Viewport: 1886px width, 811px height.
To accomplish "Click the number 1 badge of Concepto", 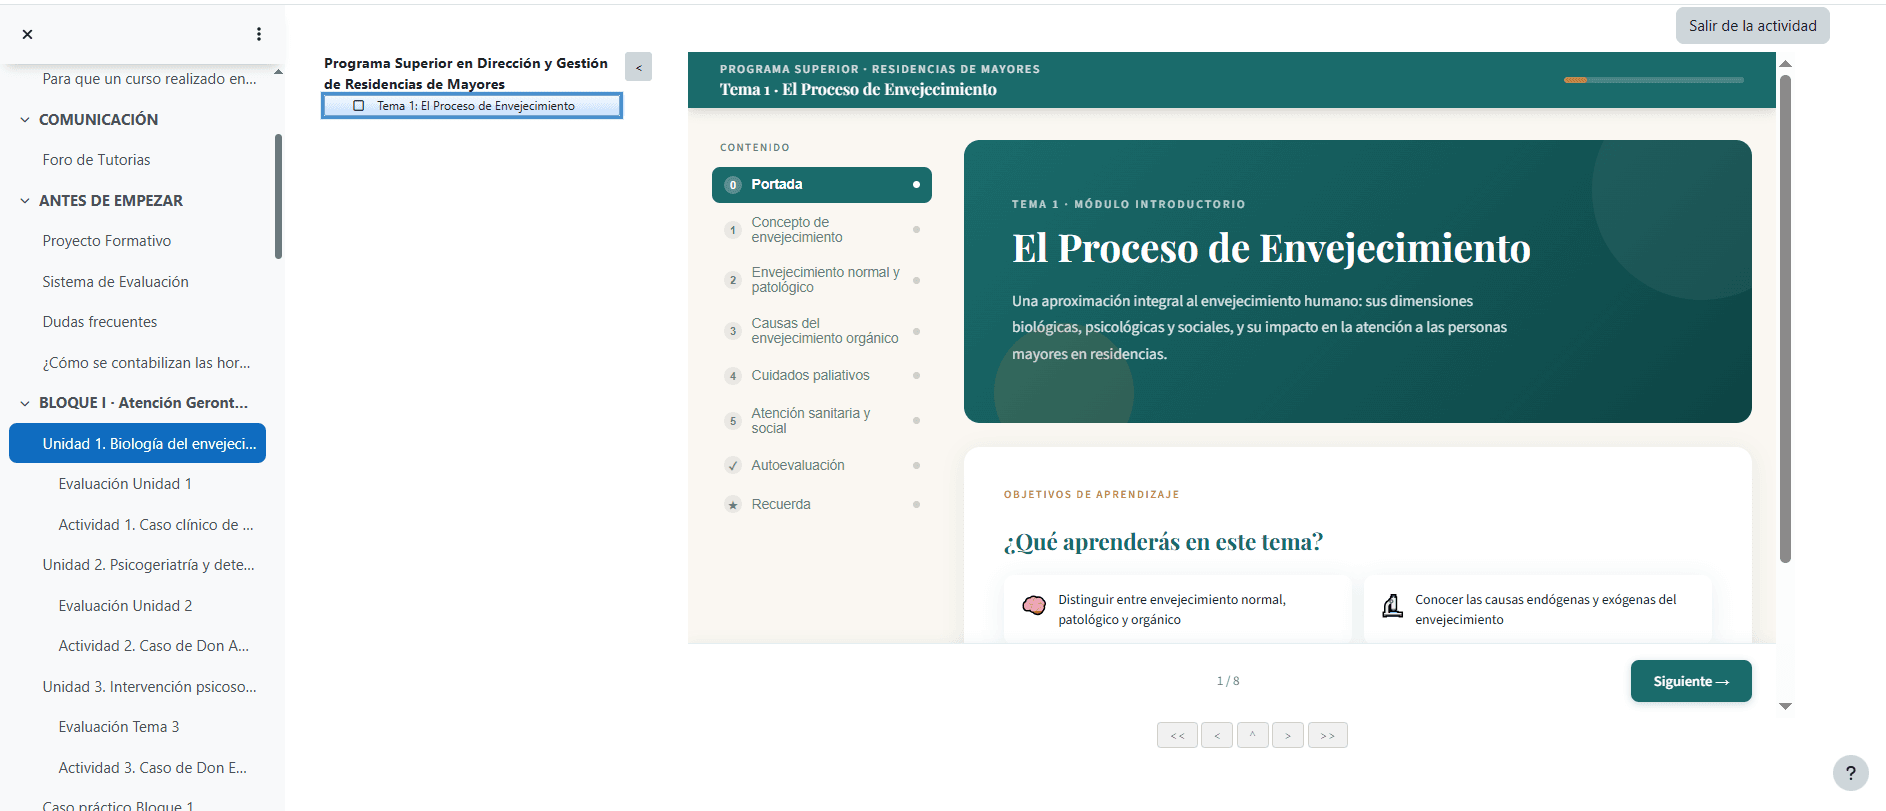I will [x=733, y=230].
